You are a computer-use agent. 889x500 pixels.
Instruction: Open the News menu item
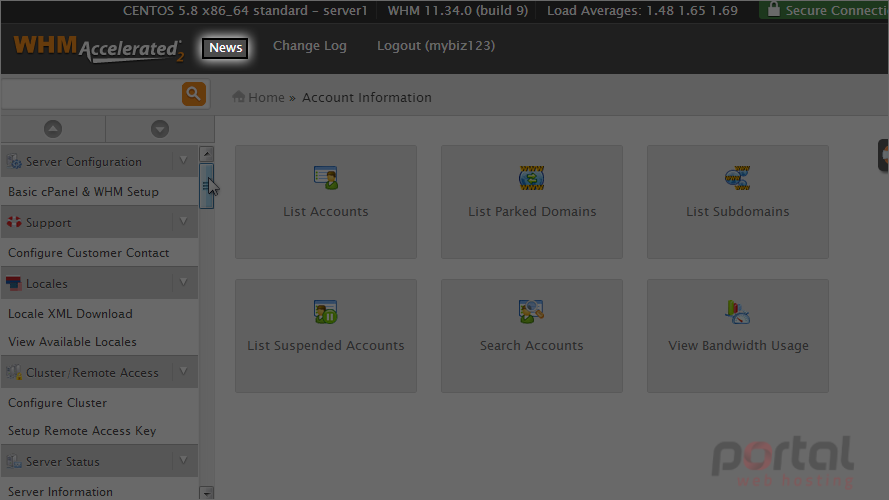226,48
